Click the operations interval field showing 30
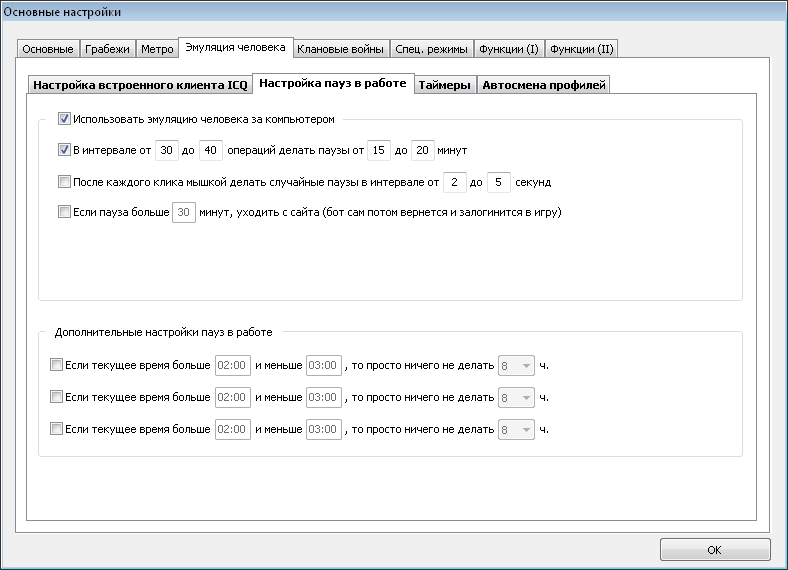This screenshot has height=570, width=788. 167,150
